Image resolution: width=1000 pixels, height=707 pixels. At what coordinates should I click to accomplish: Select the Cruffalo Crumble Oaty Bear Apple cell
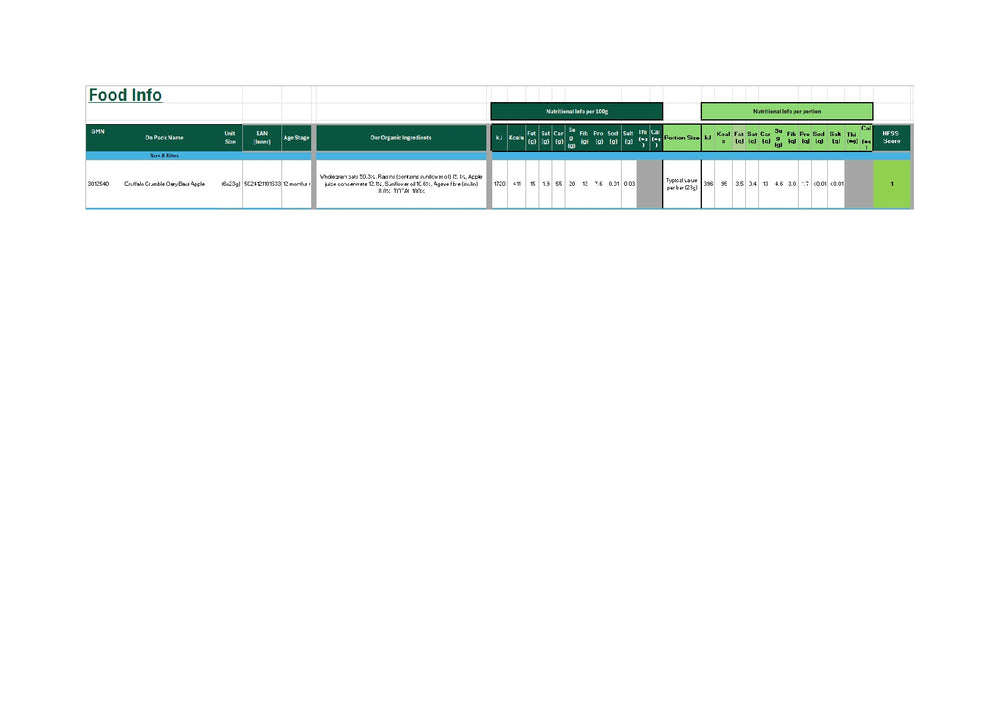coord(165,184)
